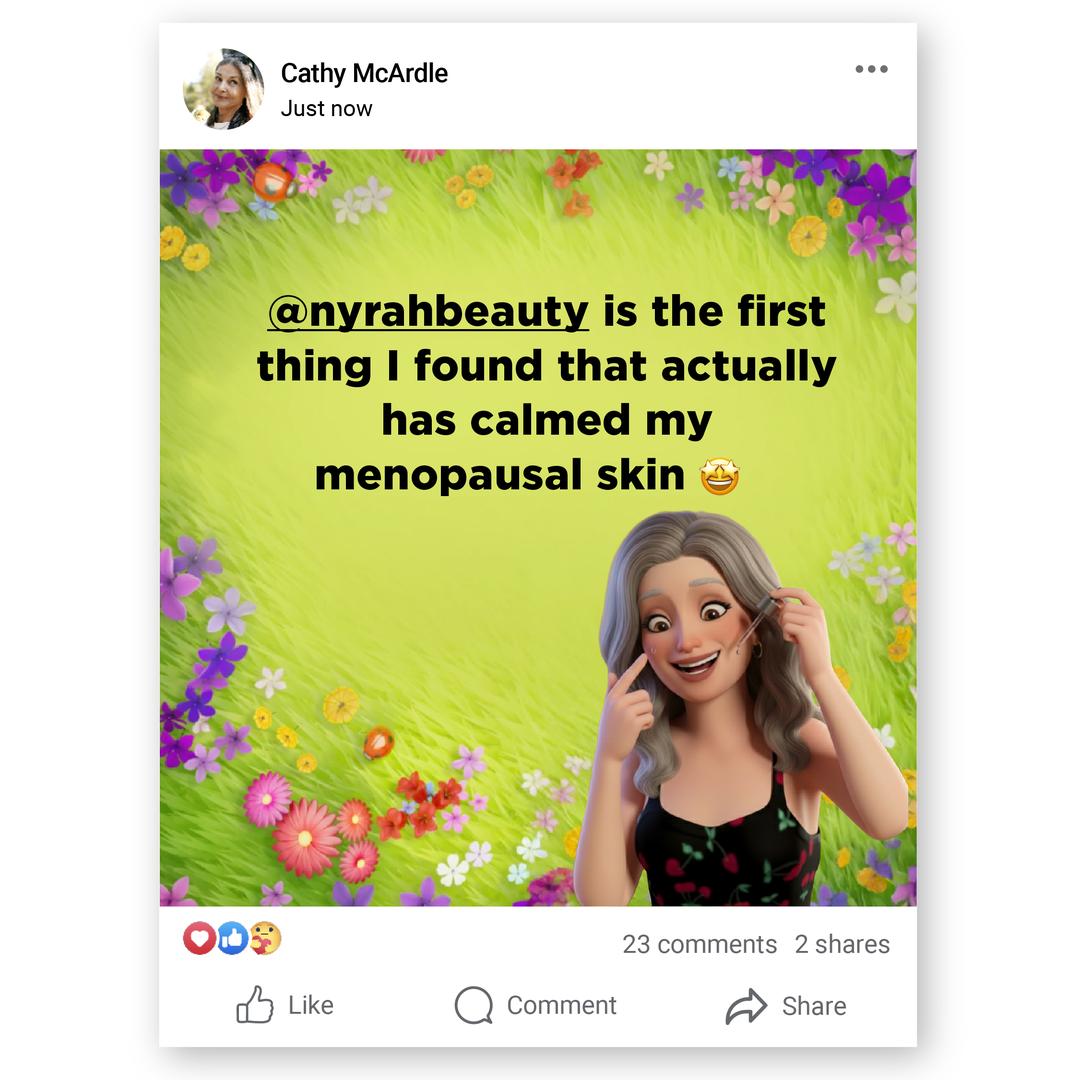Open the three-dot post options menu
The image size is (1080, 1080).
click(x=871, y=69)
